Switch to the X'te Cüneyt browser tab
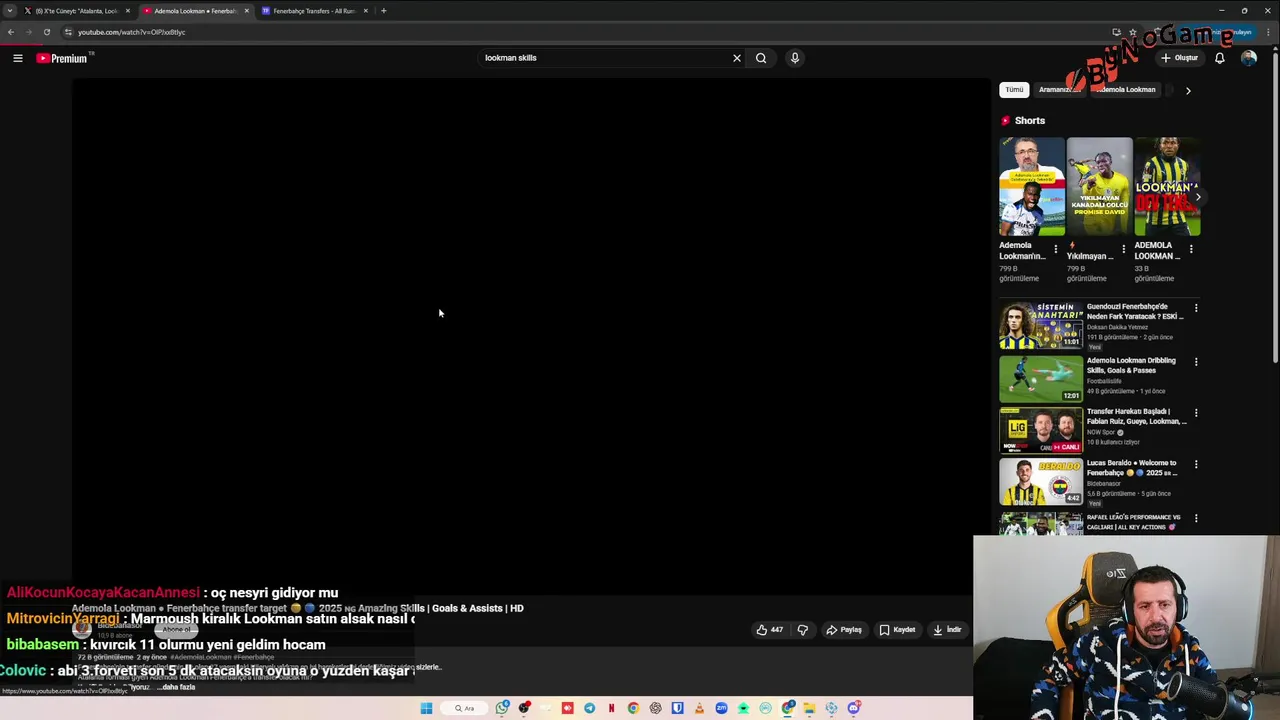This screenshot has height=720, width=1280. (x=77, y=11)
